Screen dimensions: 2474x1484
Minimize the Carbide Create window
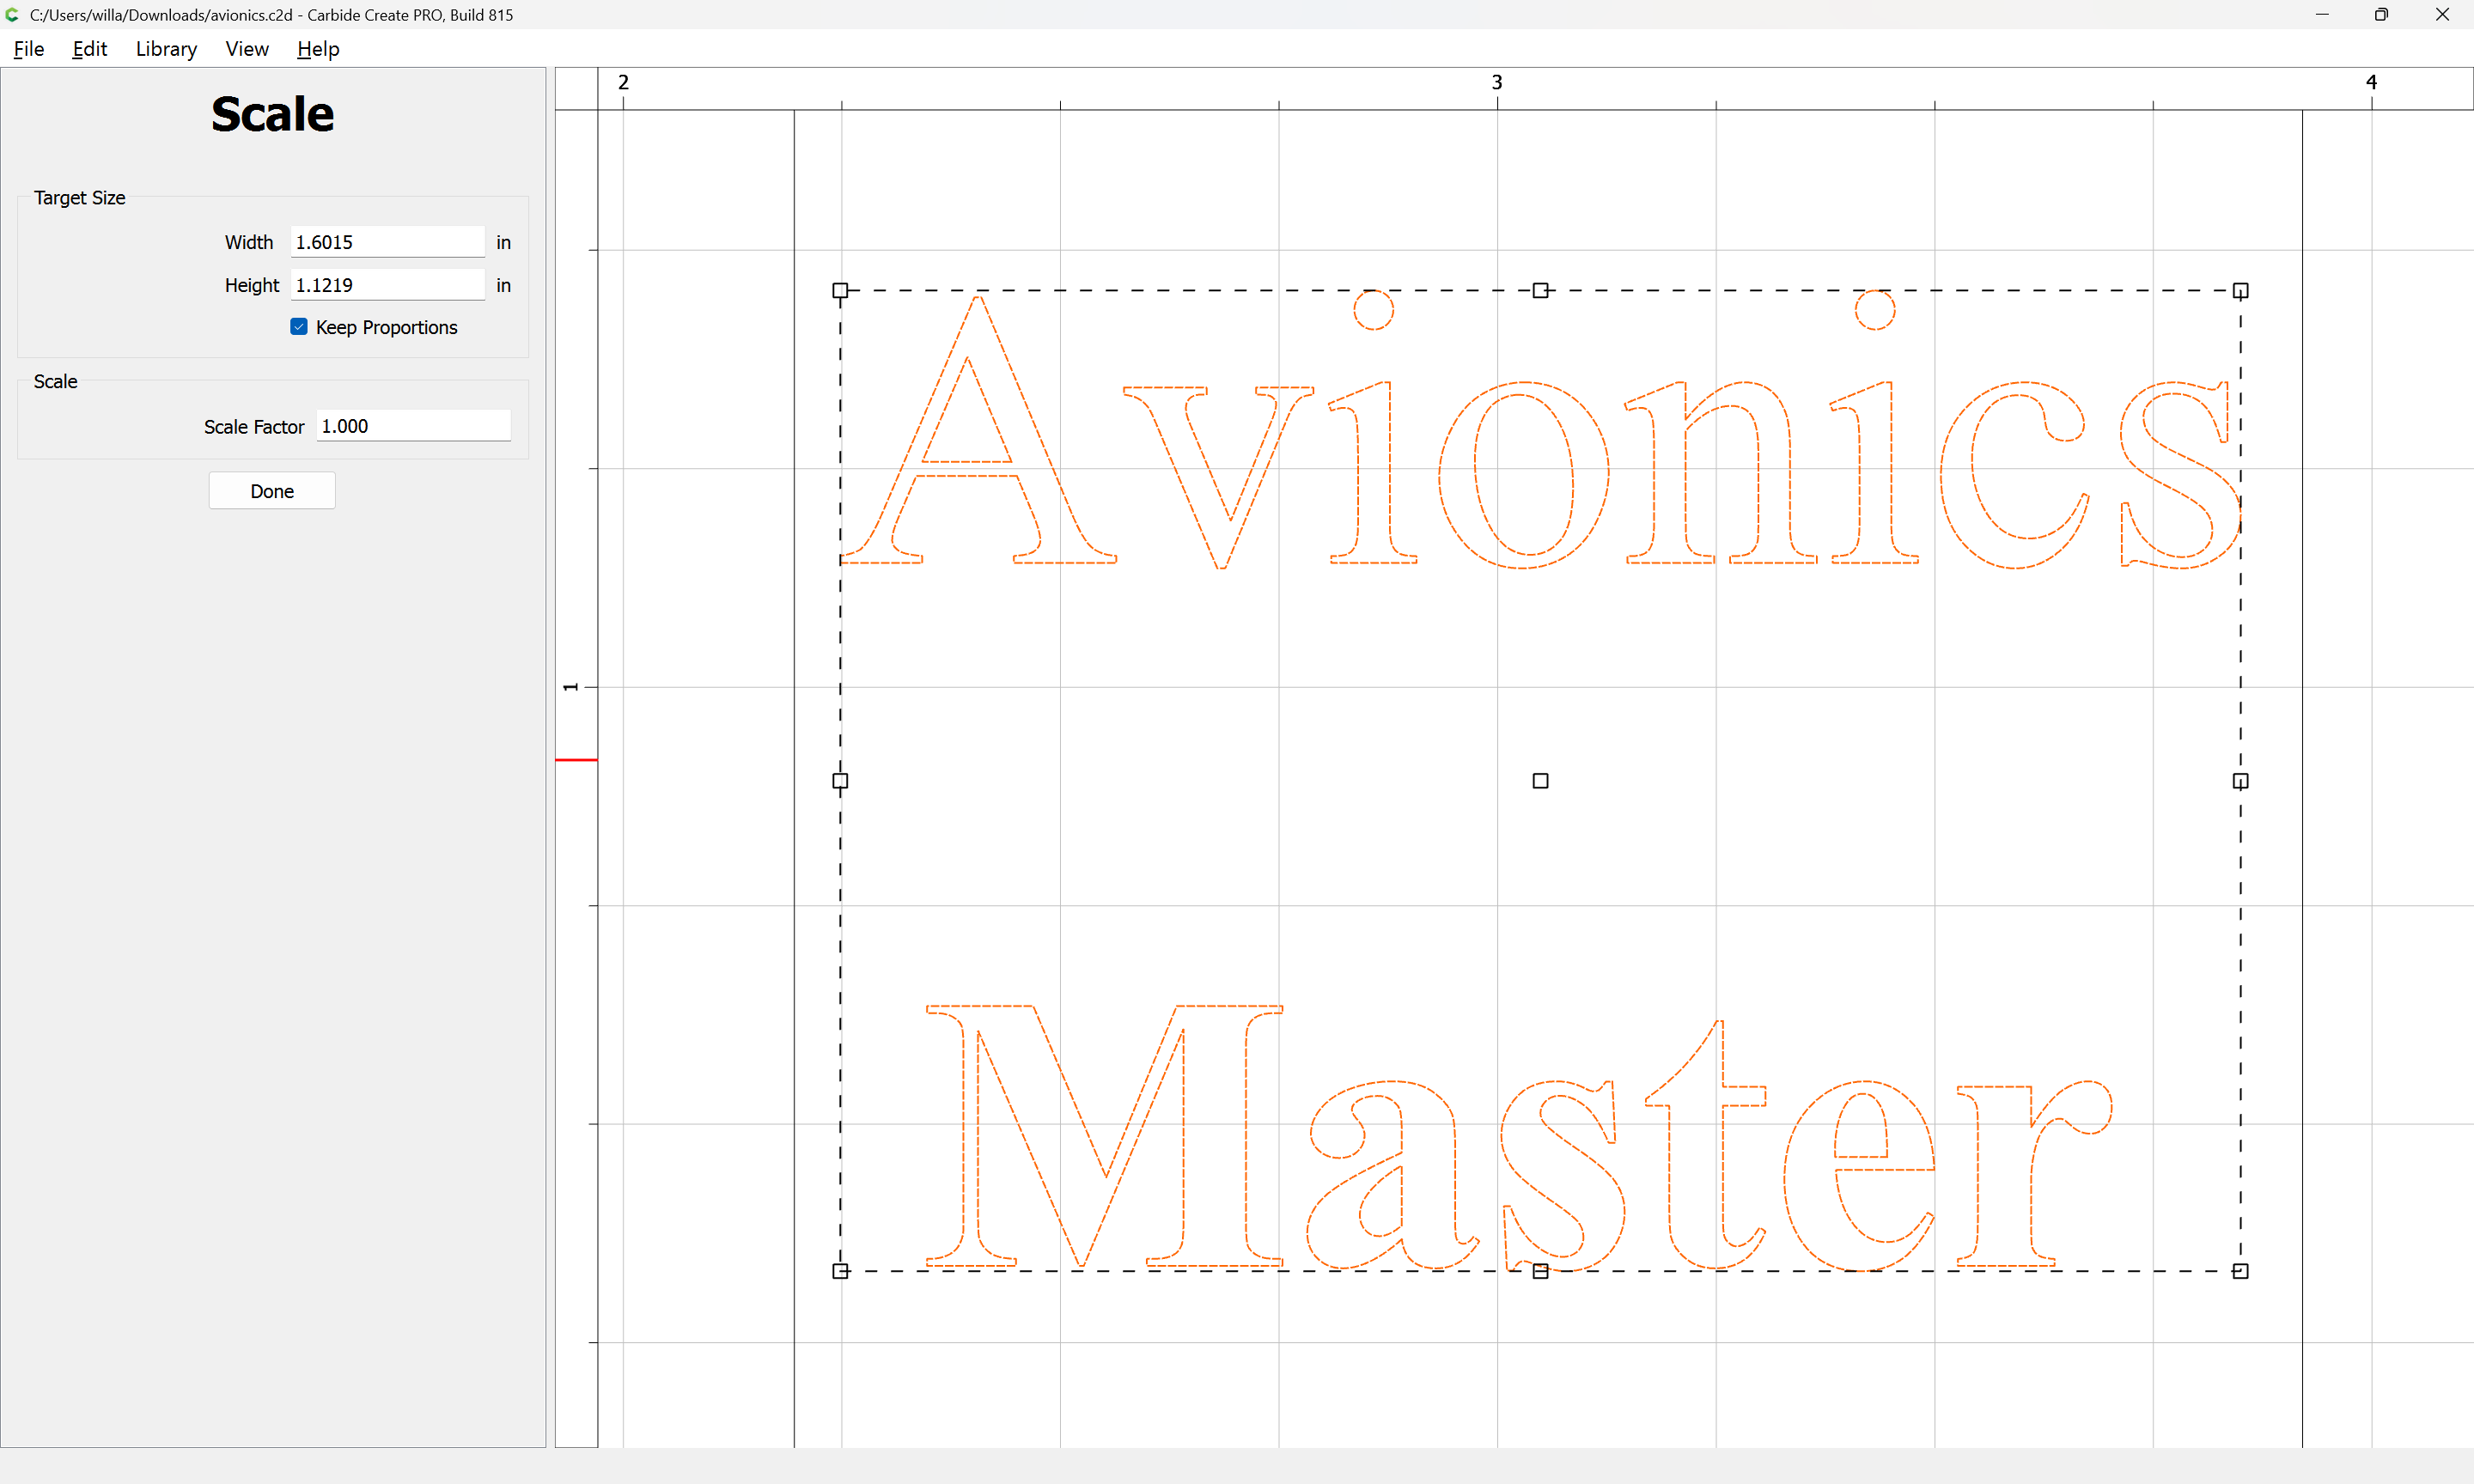tap(2322, 15)
